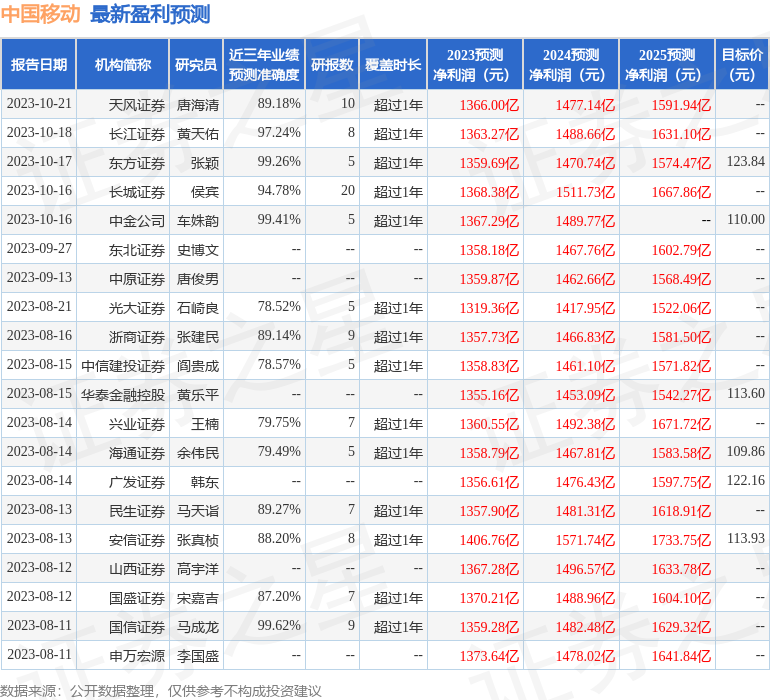Click the 2023预测净利润 column header
The width and height of the screenshot is (770, 700).
click(475, 64)
